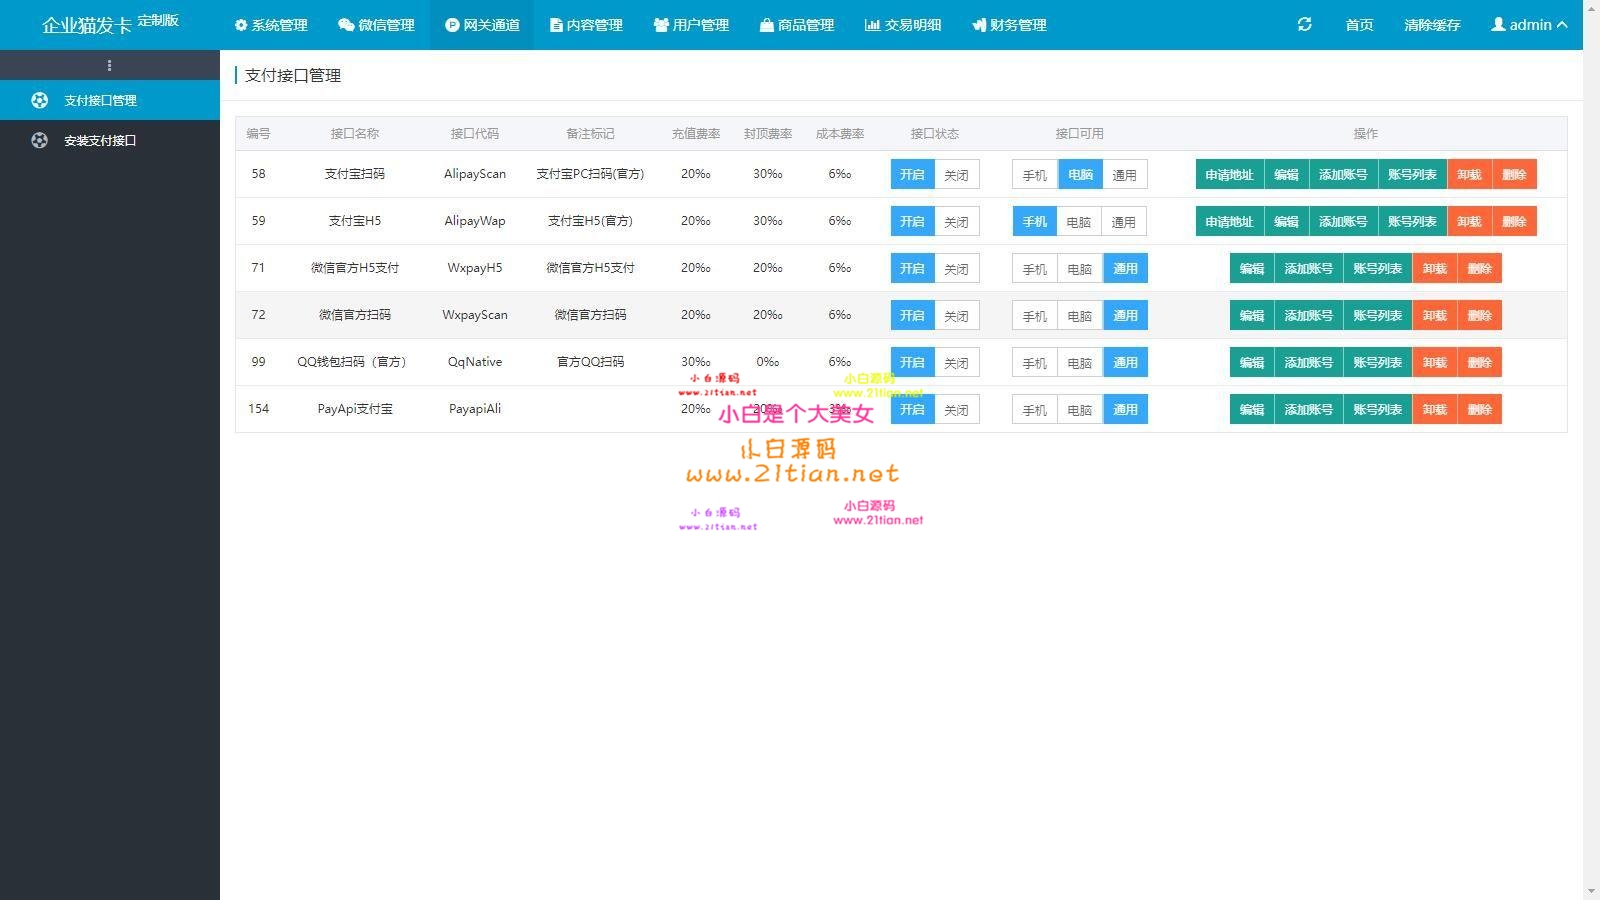
Task: Open 用户管理 user management
Action: coord(691,25)
